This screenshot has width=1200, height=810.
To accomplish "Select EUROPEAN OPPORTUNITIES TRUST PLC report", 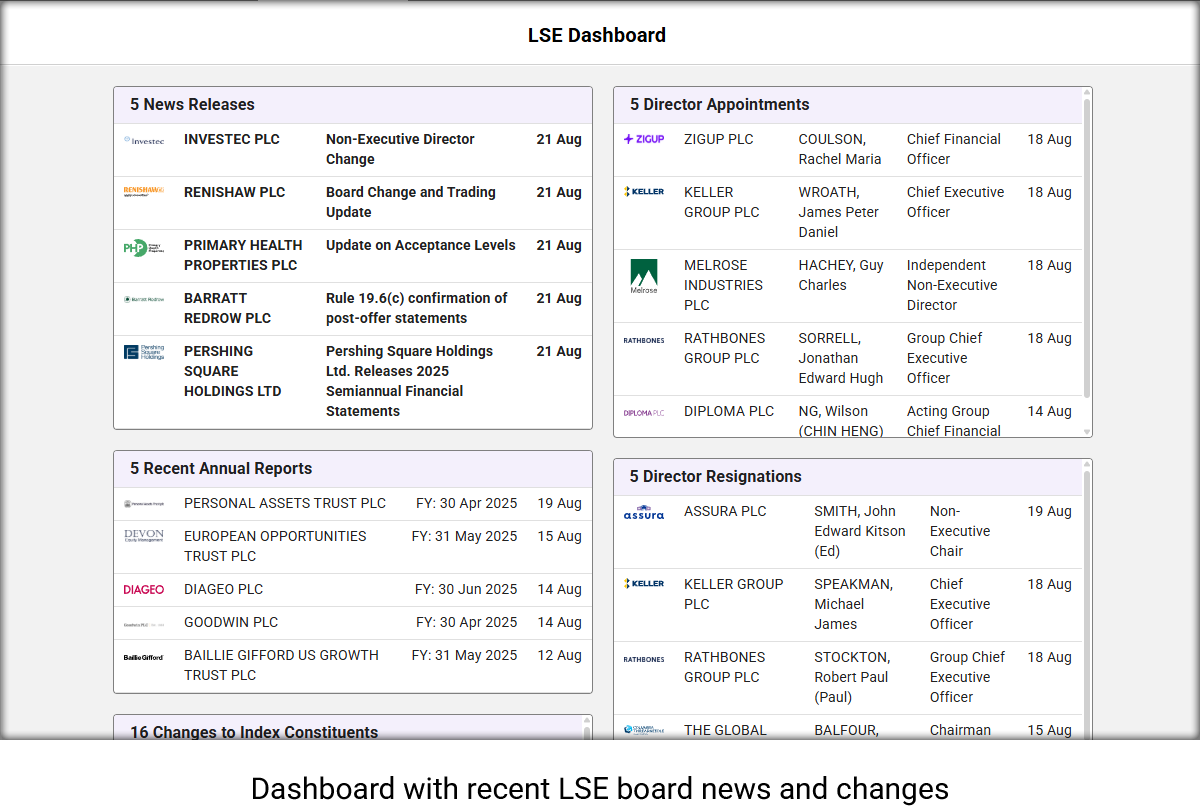I will click(353, 547).
